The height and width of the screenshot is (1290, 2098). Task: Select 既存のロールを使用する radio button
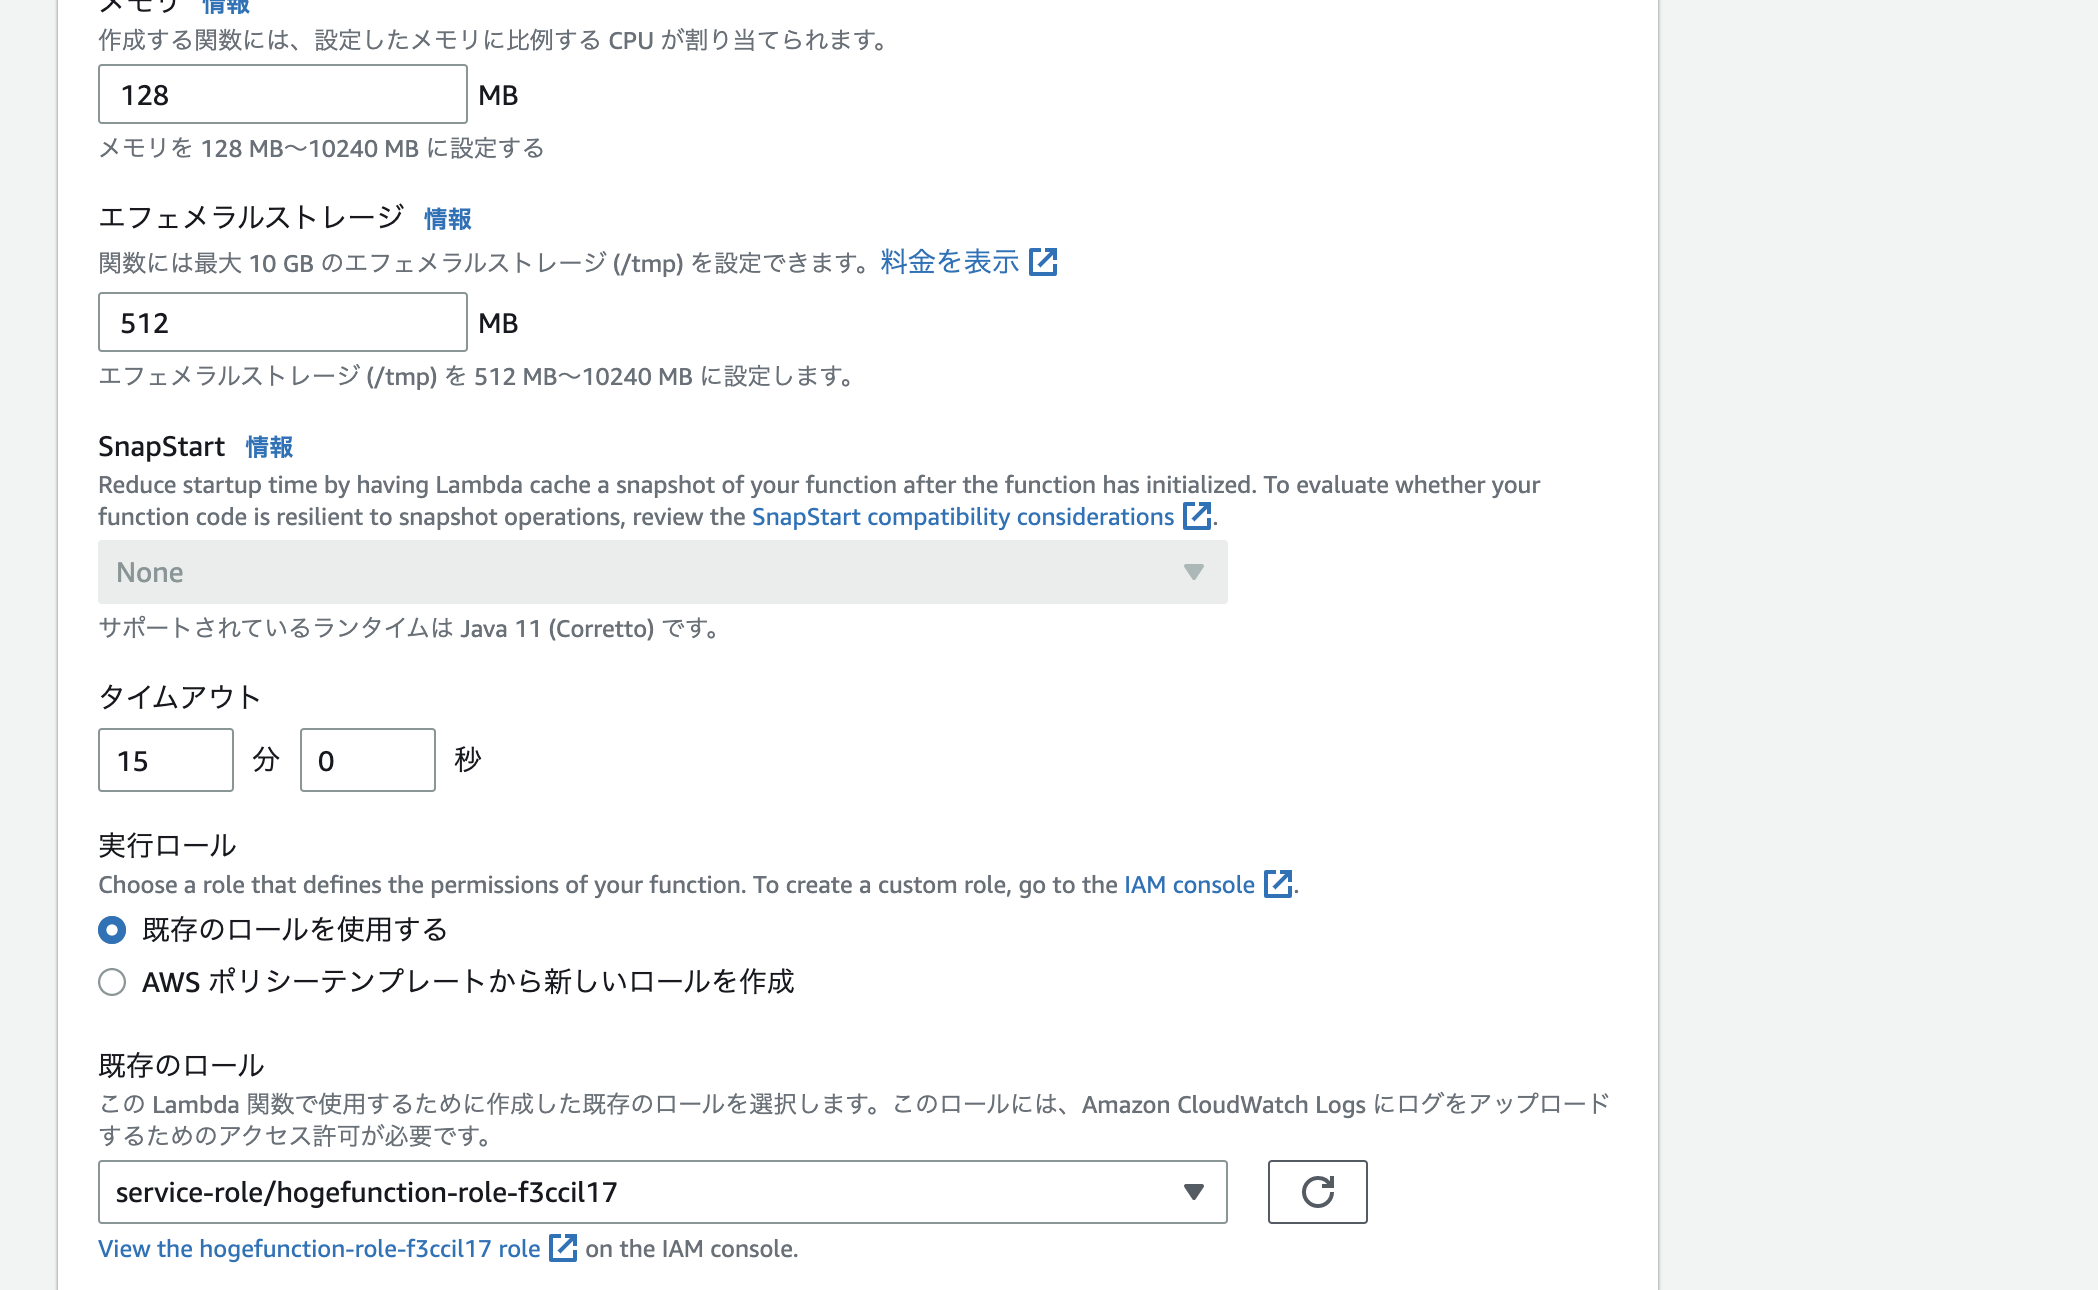point(111,930)
